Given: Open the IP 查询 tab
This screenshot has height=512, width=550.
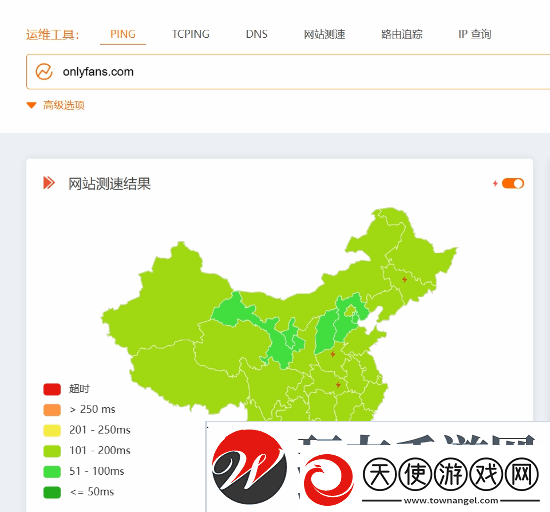Looking at the screenshot, I should pos(475,34).
